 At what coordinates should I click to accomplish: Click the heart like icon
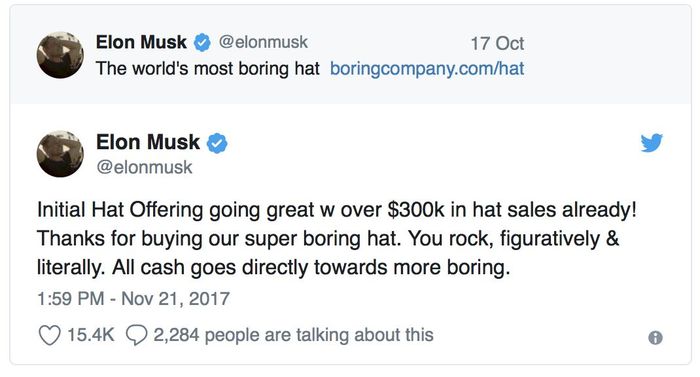[x=49, y=335]
